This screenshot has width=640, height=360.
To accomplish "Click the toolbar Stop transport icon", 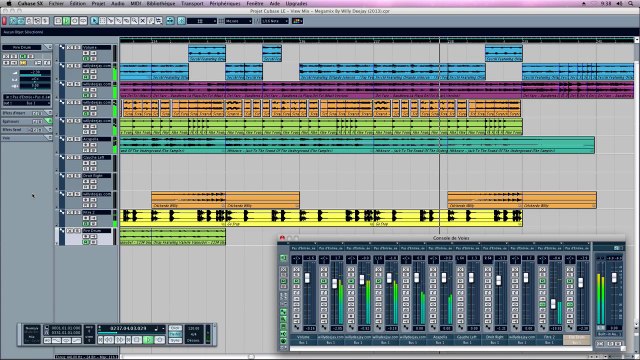I will pyautogui.click(x=58, y=20).
